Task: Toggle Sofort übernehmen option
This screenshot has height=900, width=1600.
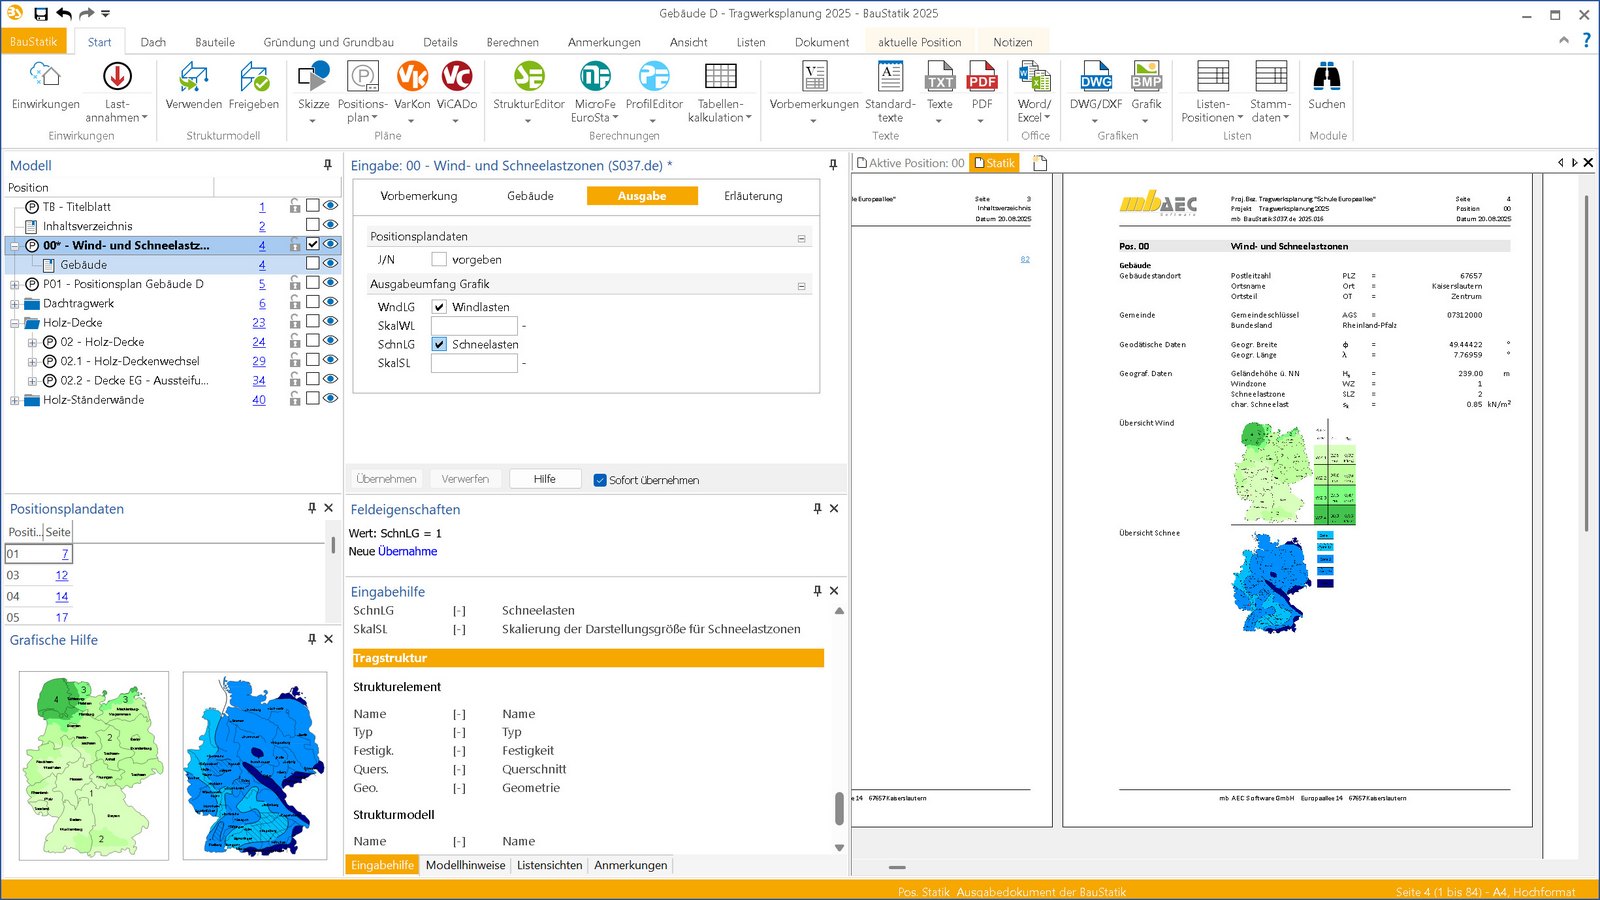Action: 600,480
